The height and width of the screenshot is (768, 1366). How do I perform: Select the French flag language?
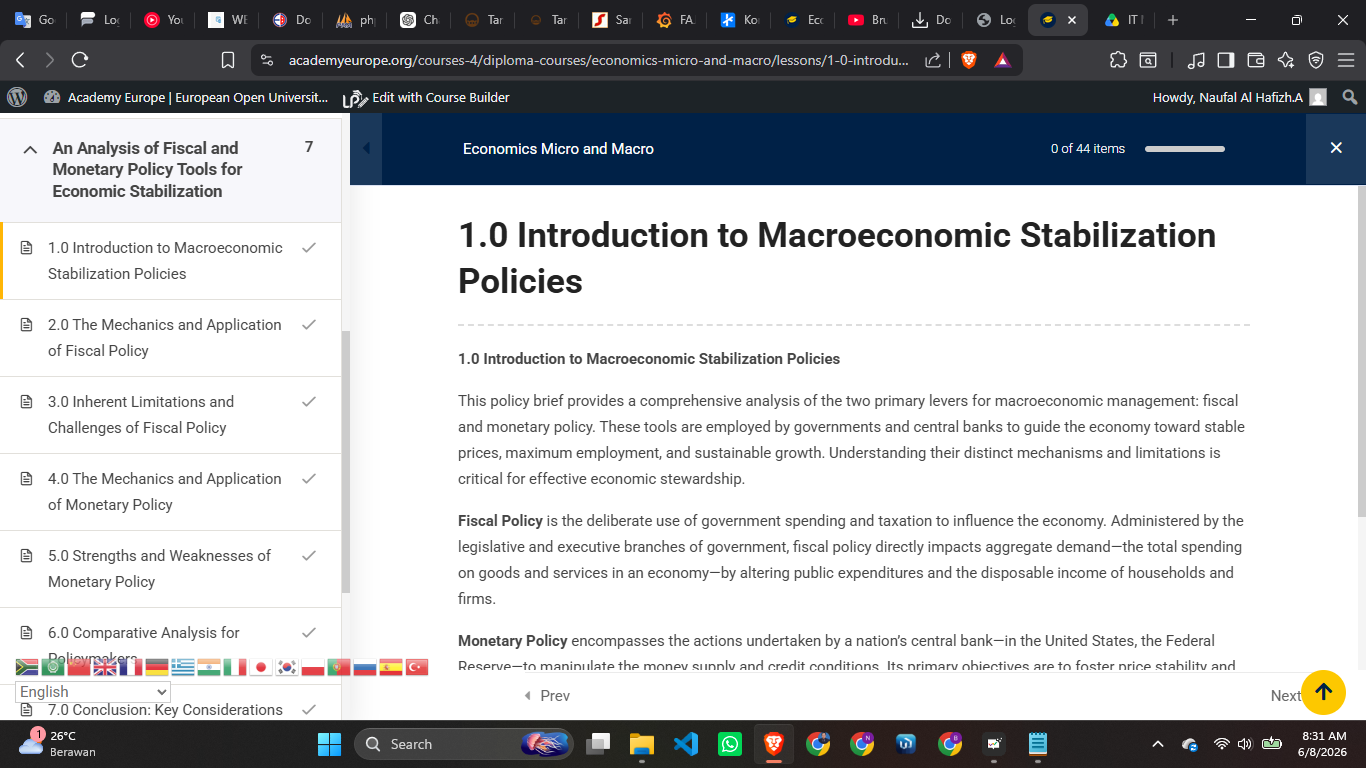coord(131,667)
